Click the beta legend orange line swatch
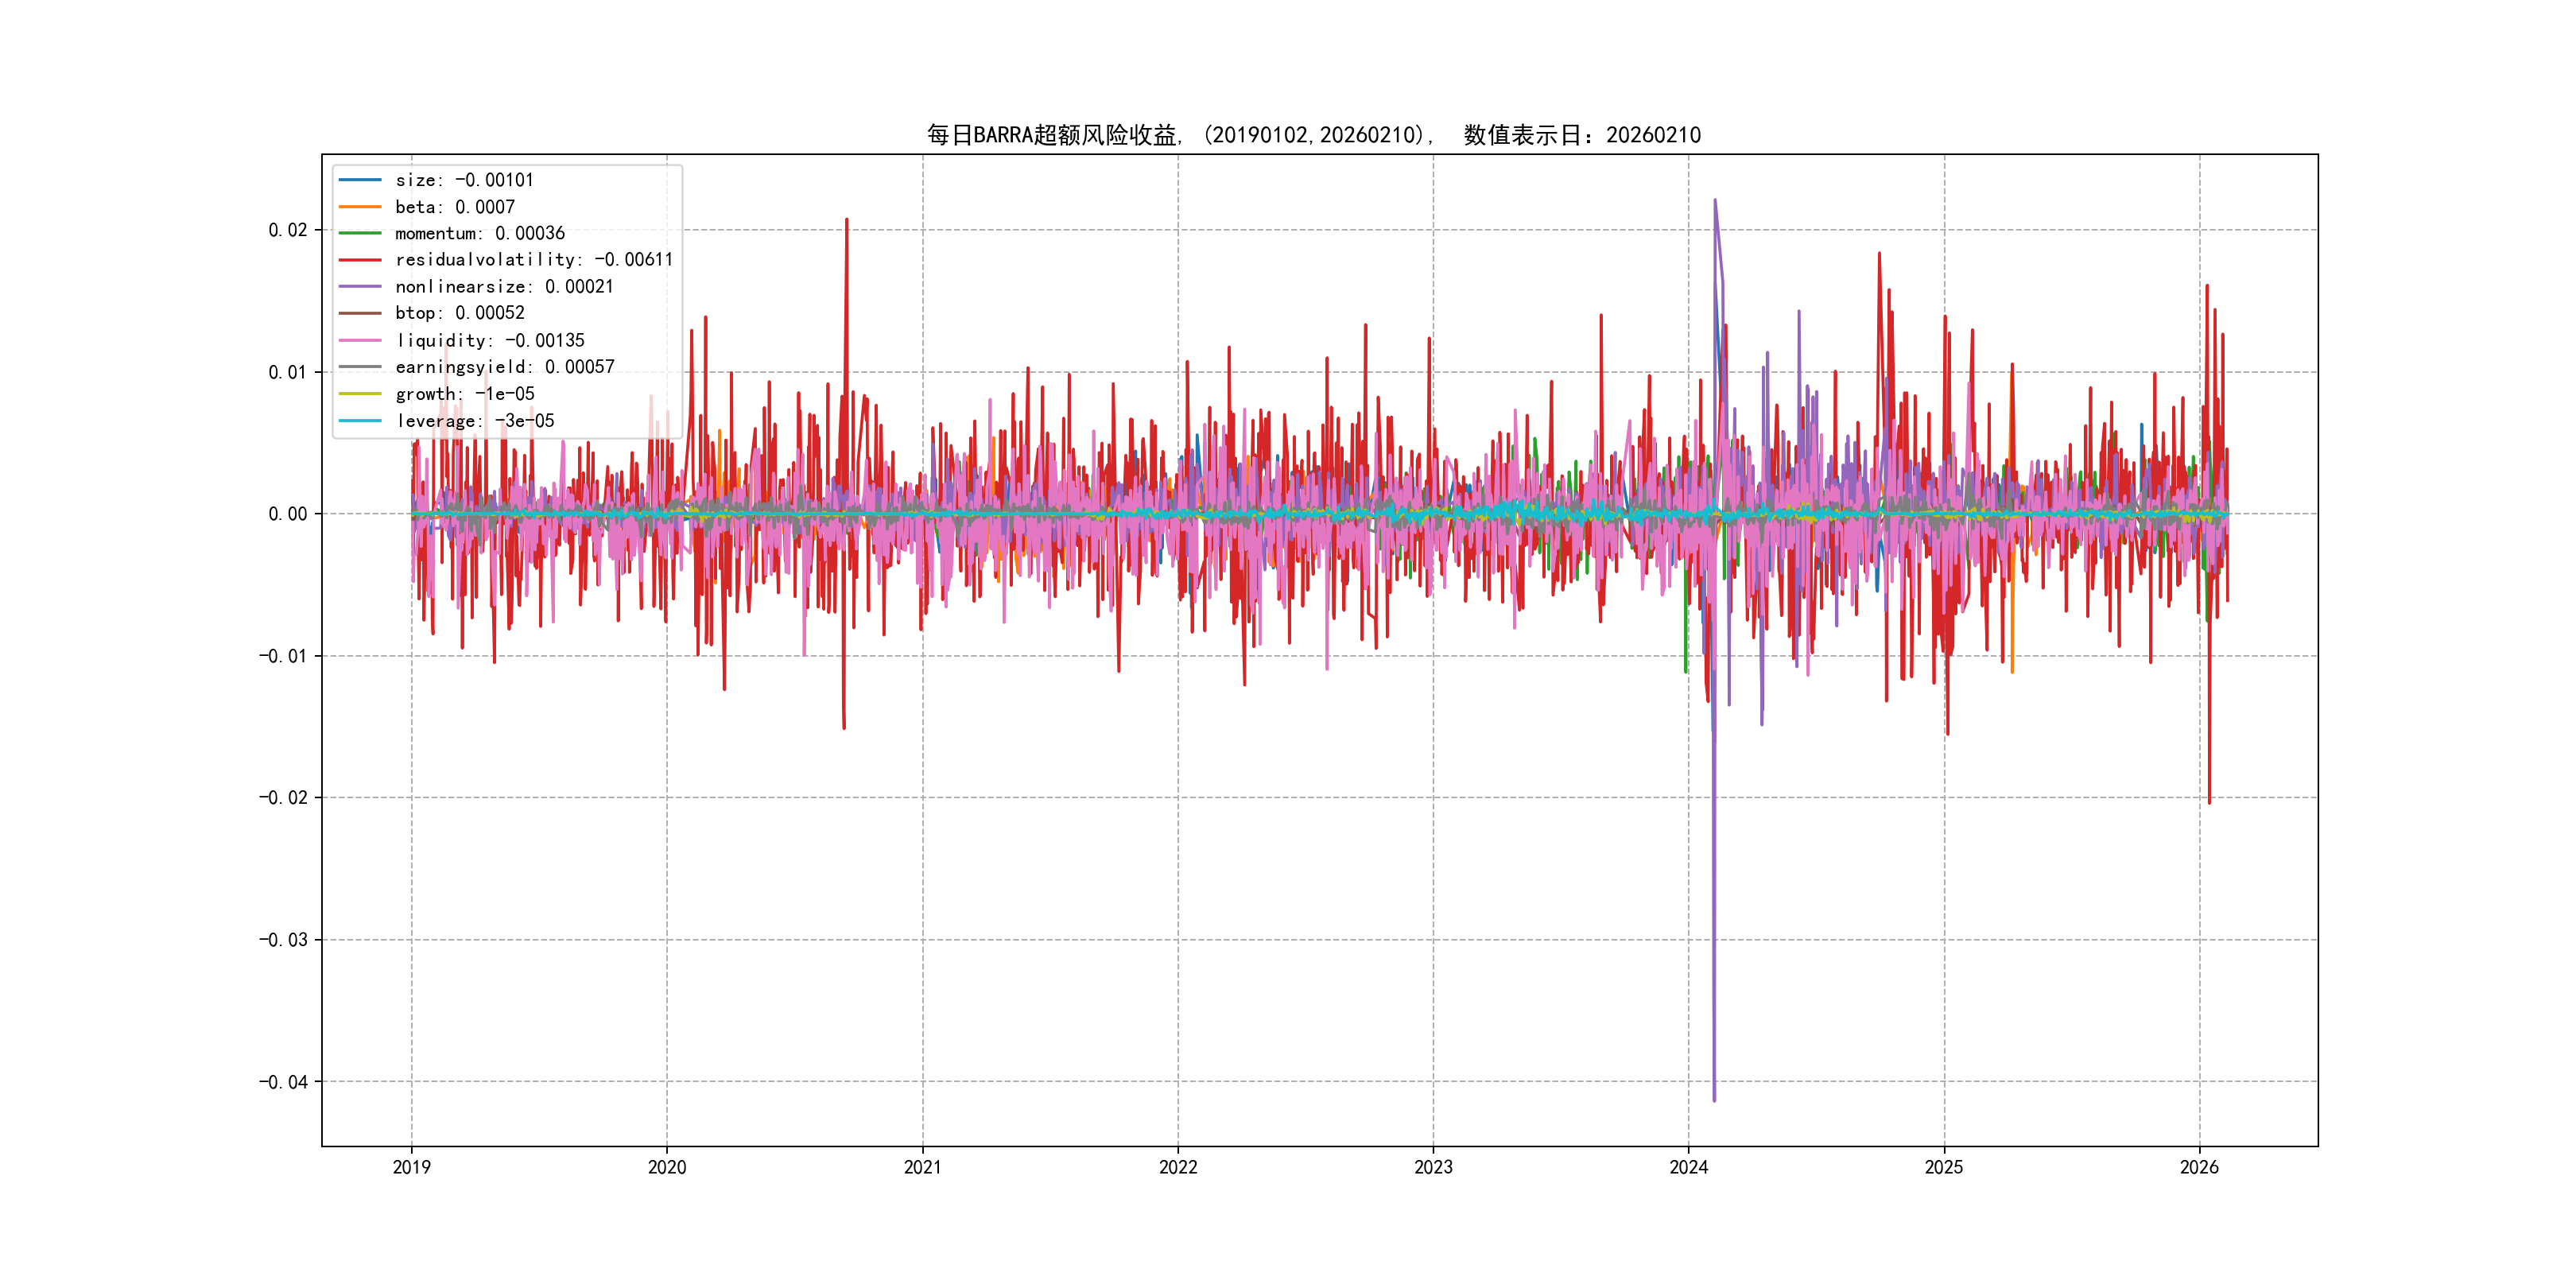 (360, 207)
